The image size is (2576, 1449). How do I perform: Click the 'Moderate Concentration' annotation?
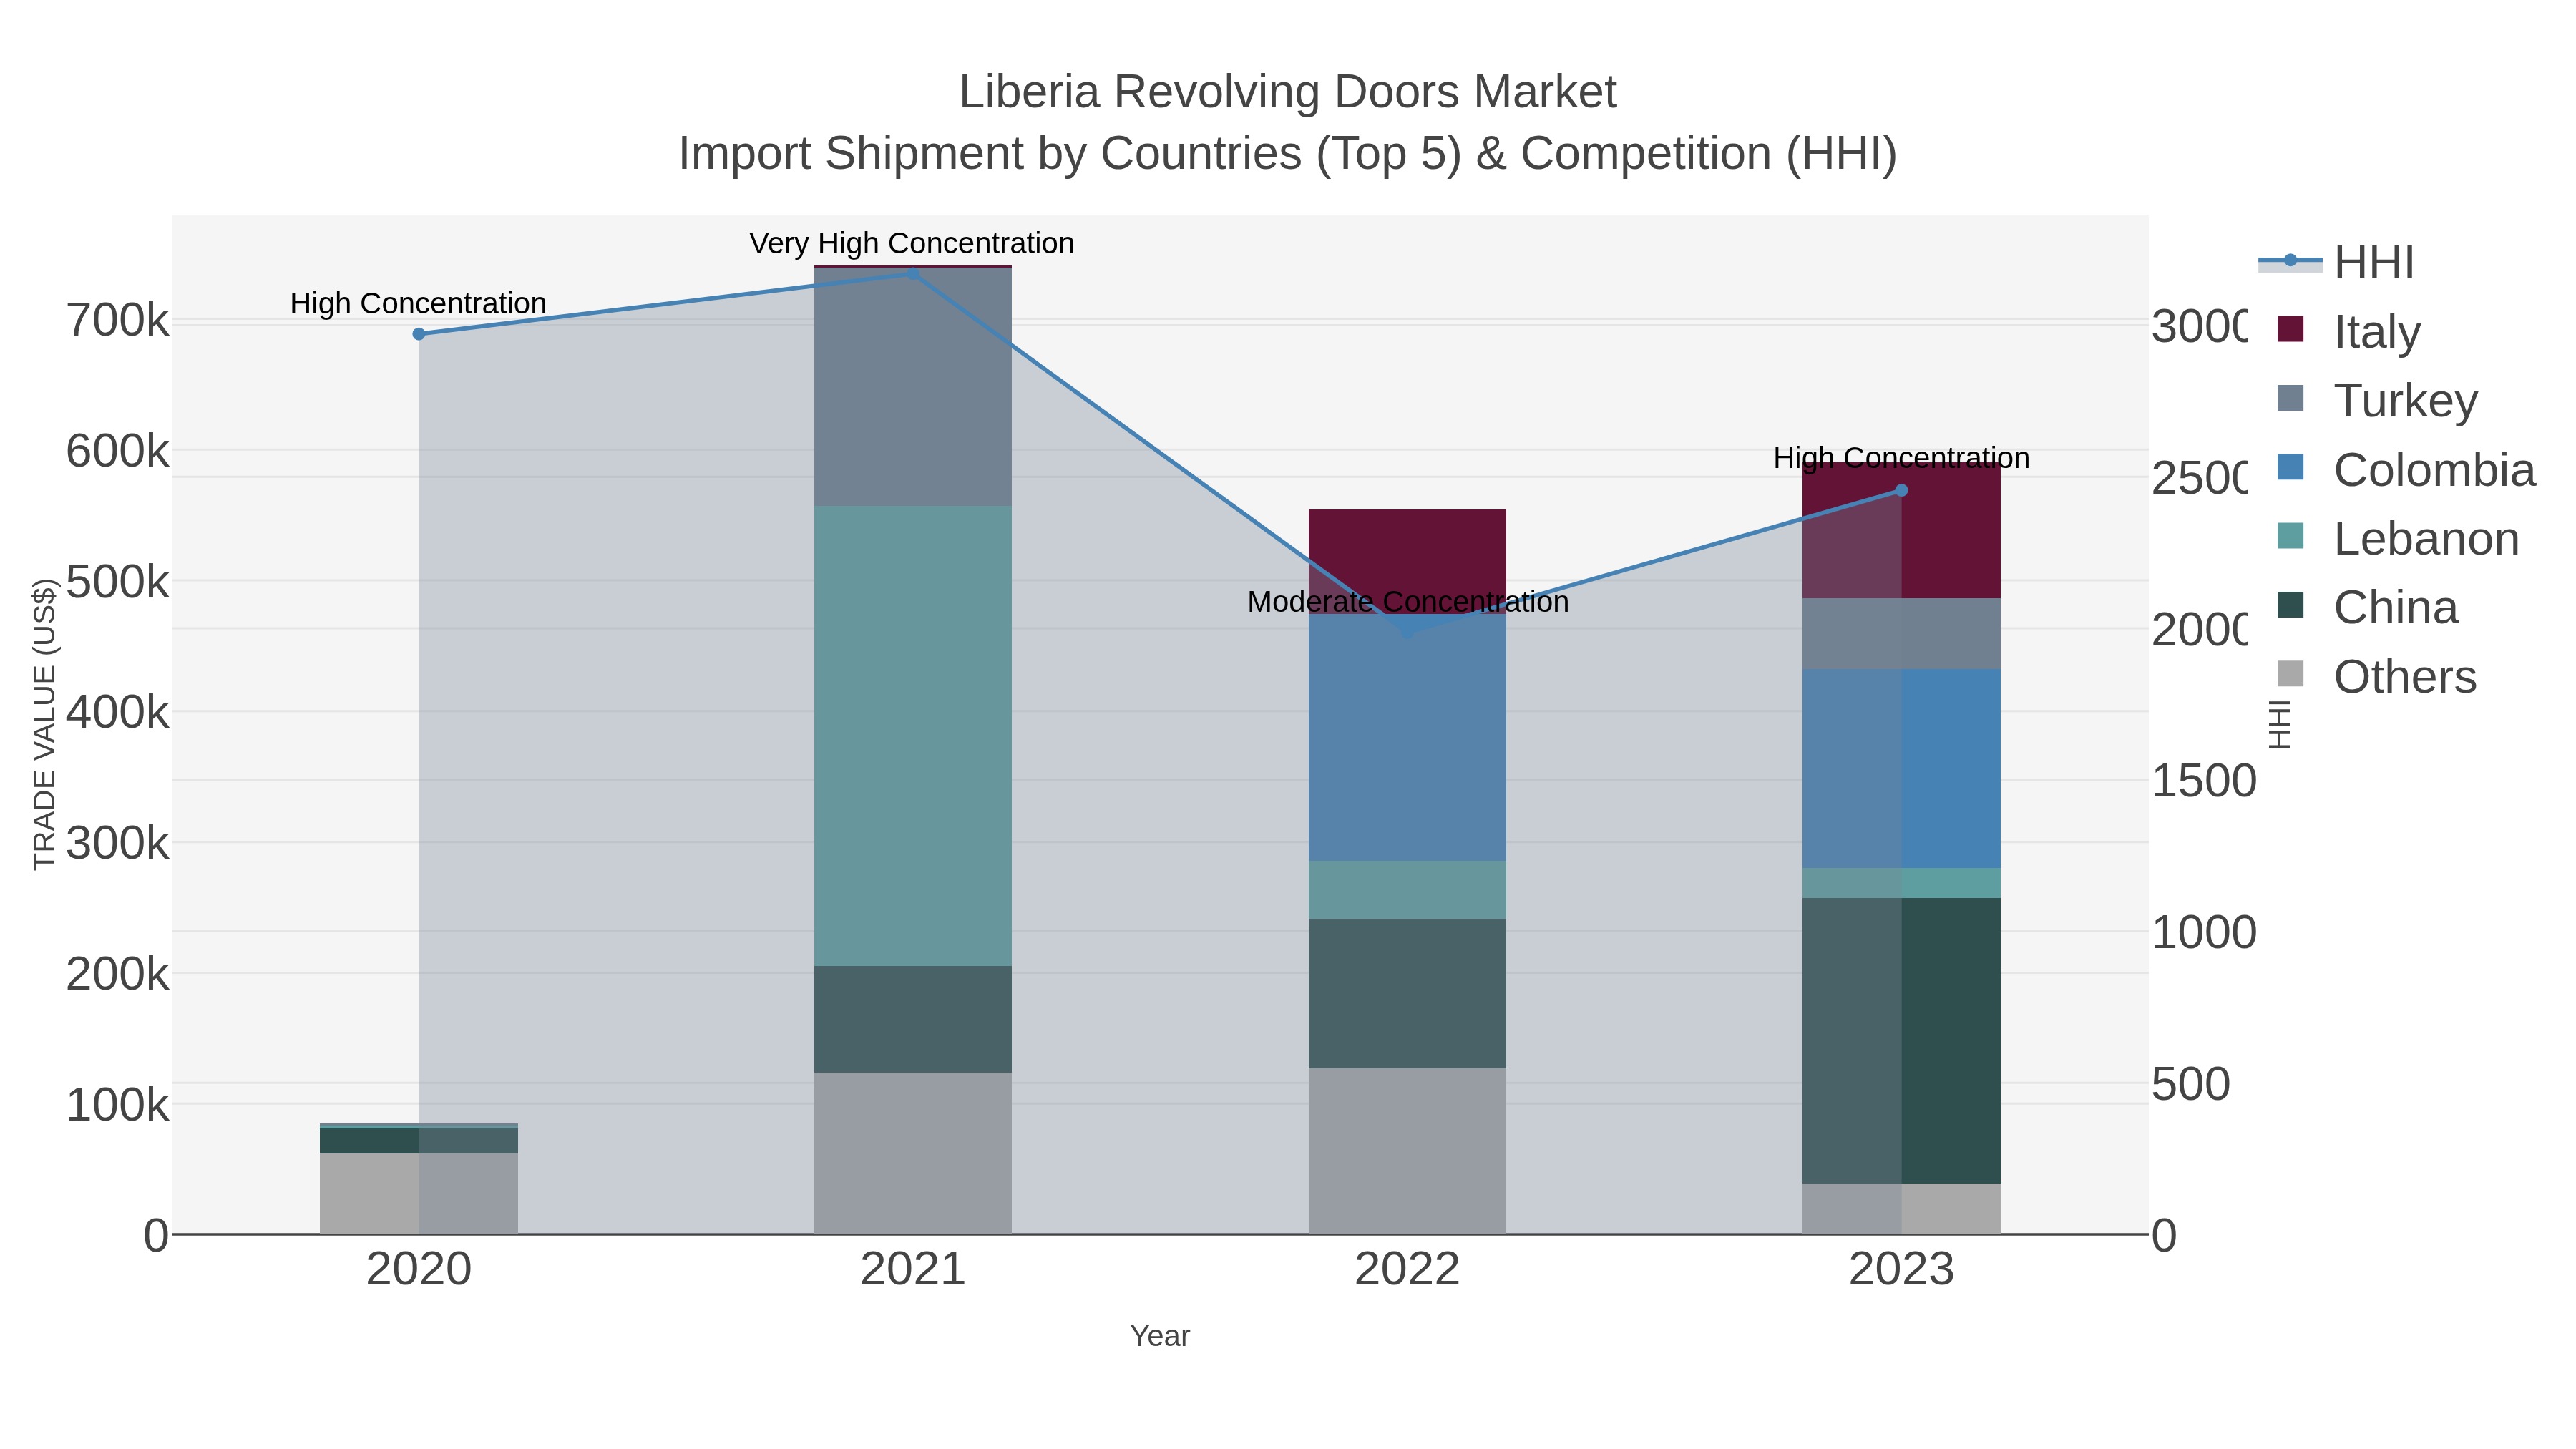(1408, 602)
